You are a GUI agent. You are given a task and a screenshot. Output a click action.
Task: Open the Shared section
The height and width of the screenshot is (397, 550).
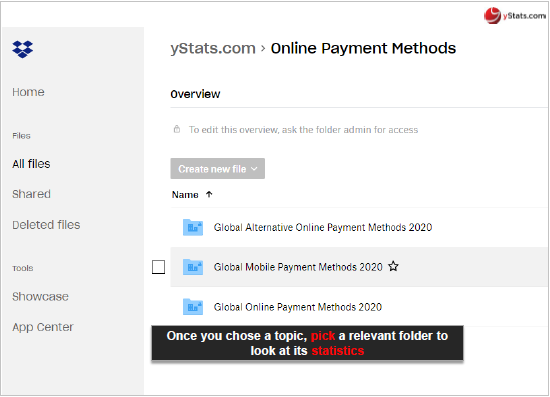tap(31, 194)
